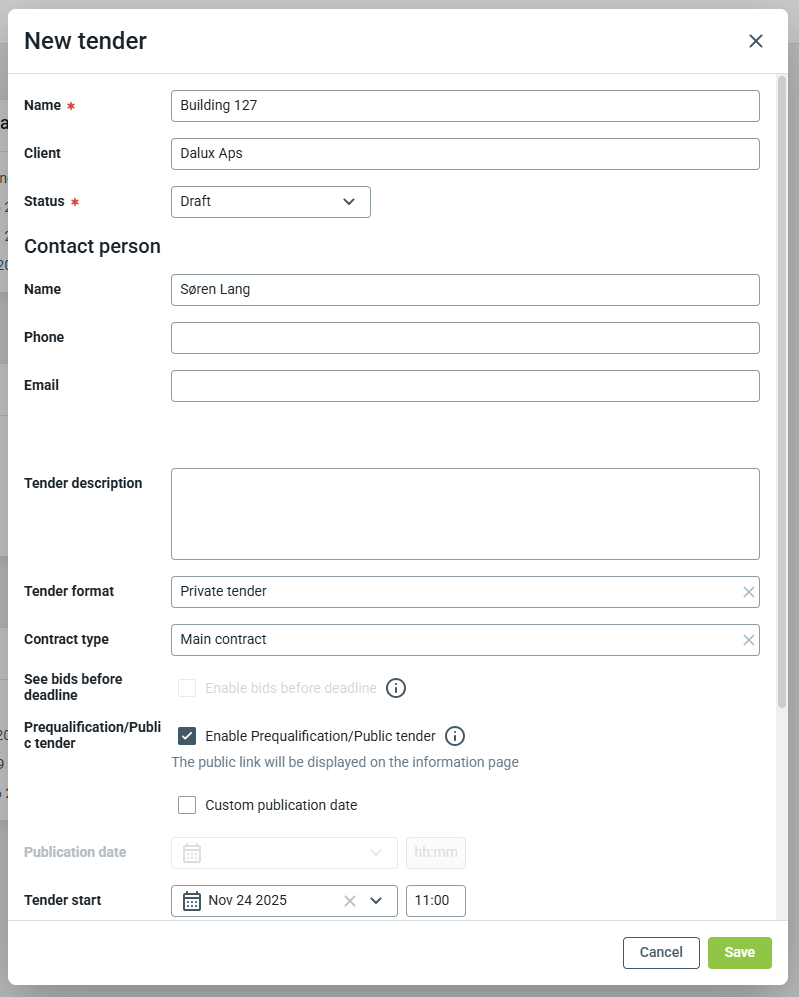This screenshot has width=799, height=997.
Task: Expand the Tender start date dropdown arrow
Action: pos(376,901)
